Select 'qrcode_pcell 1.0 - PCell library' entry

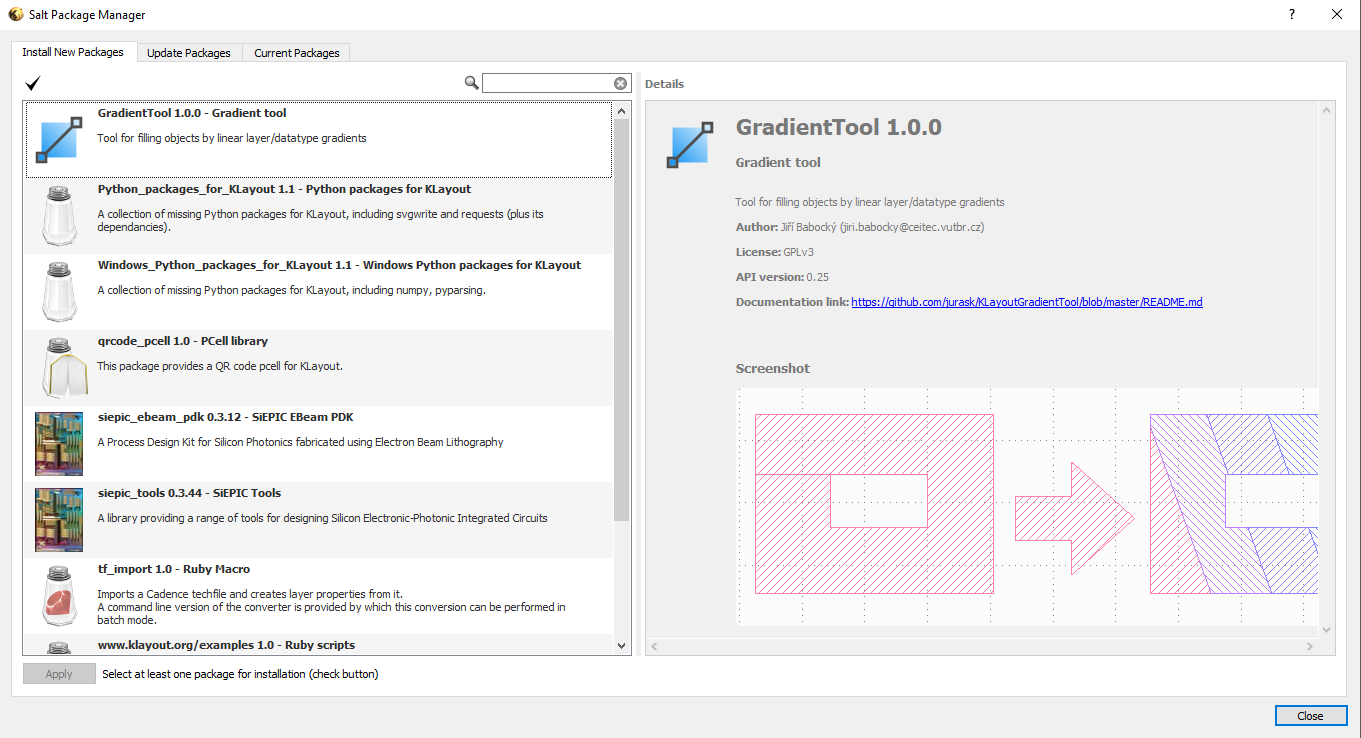318,368
